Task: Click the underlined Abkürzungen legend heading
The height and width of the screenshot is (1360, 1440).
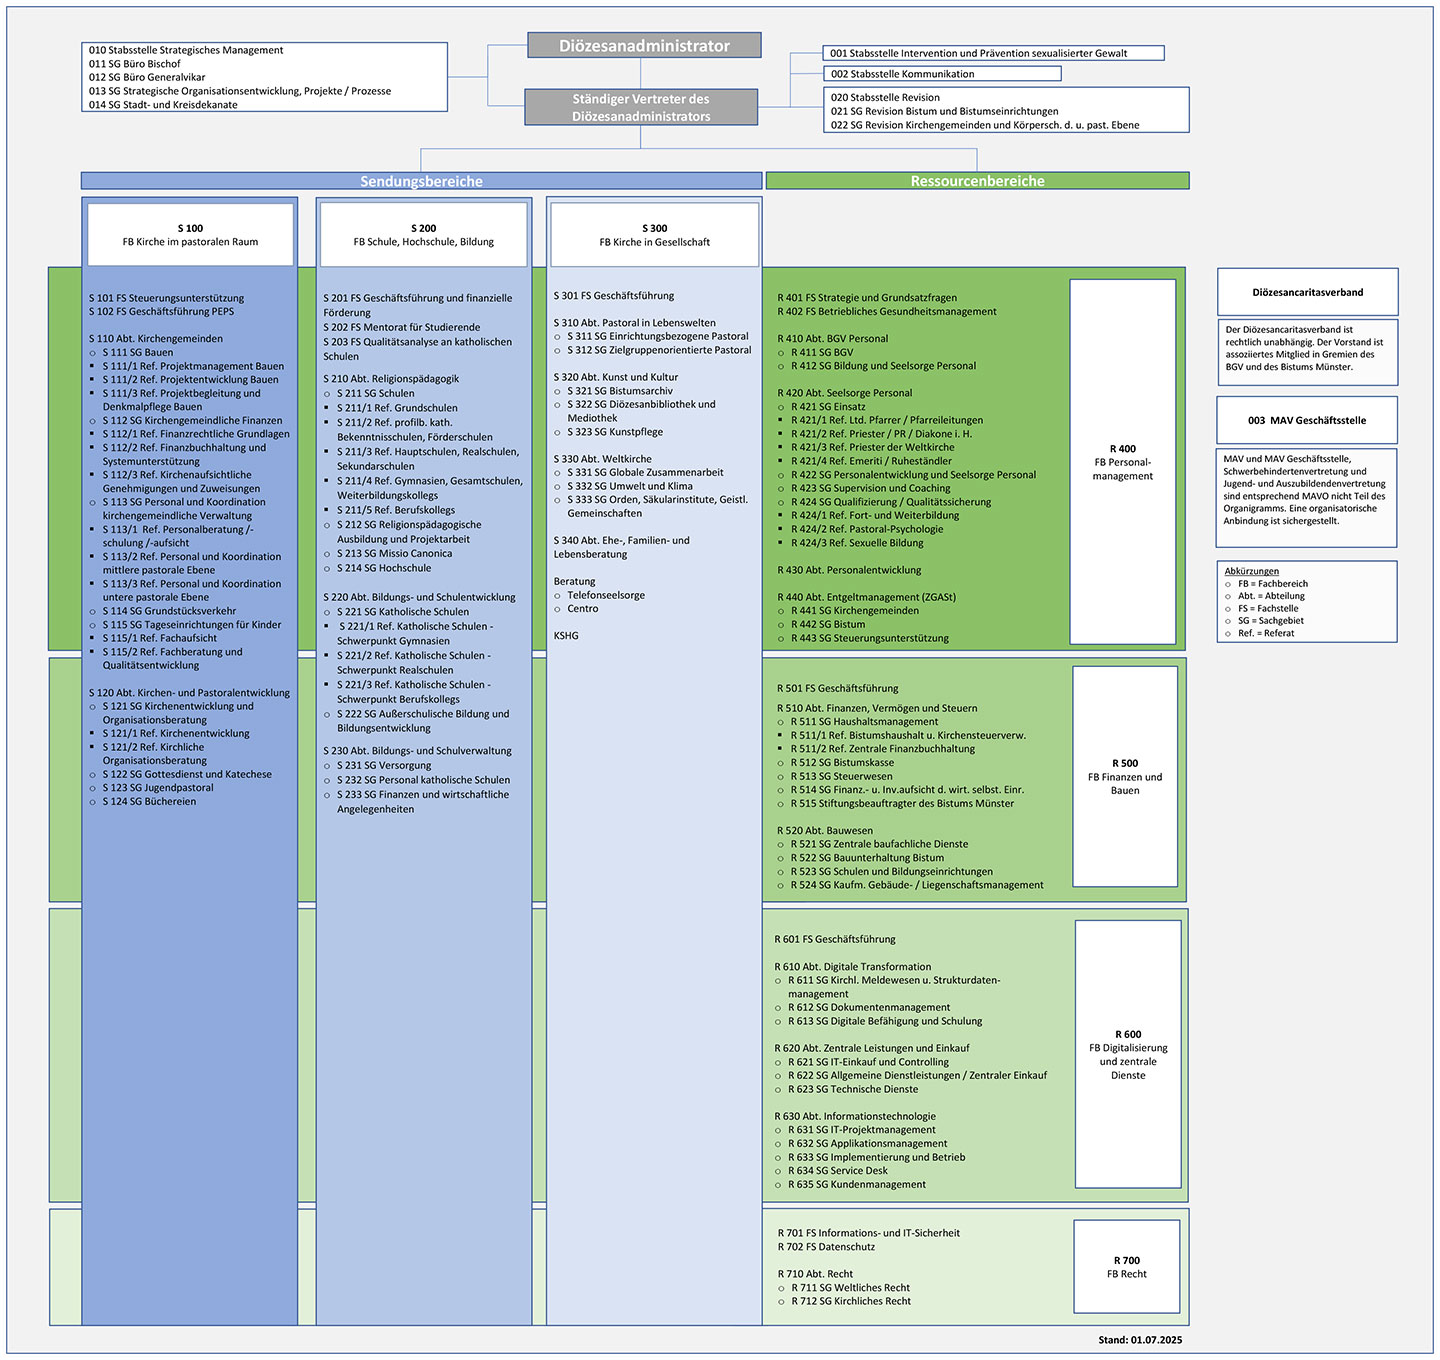Action: tap(1251, 571)
